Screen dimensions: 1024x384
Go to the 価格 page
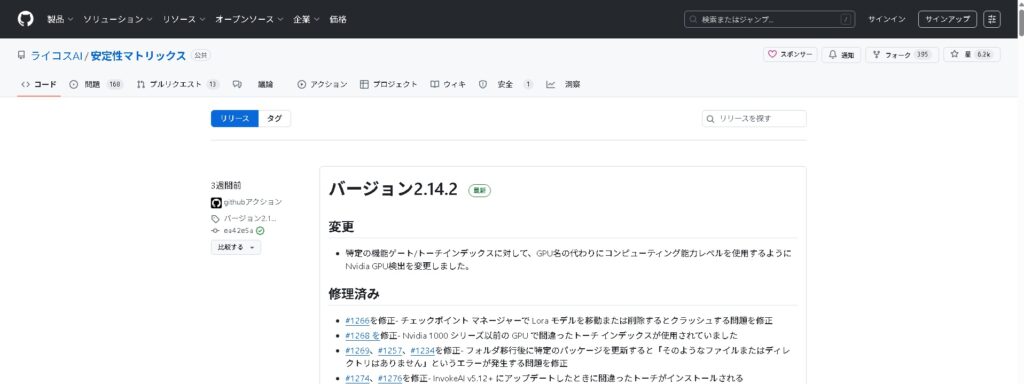tap(338, 20)
